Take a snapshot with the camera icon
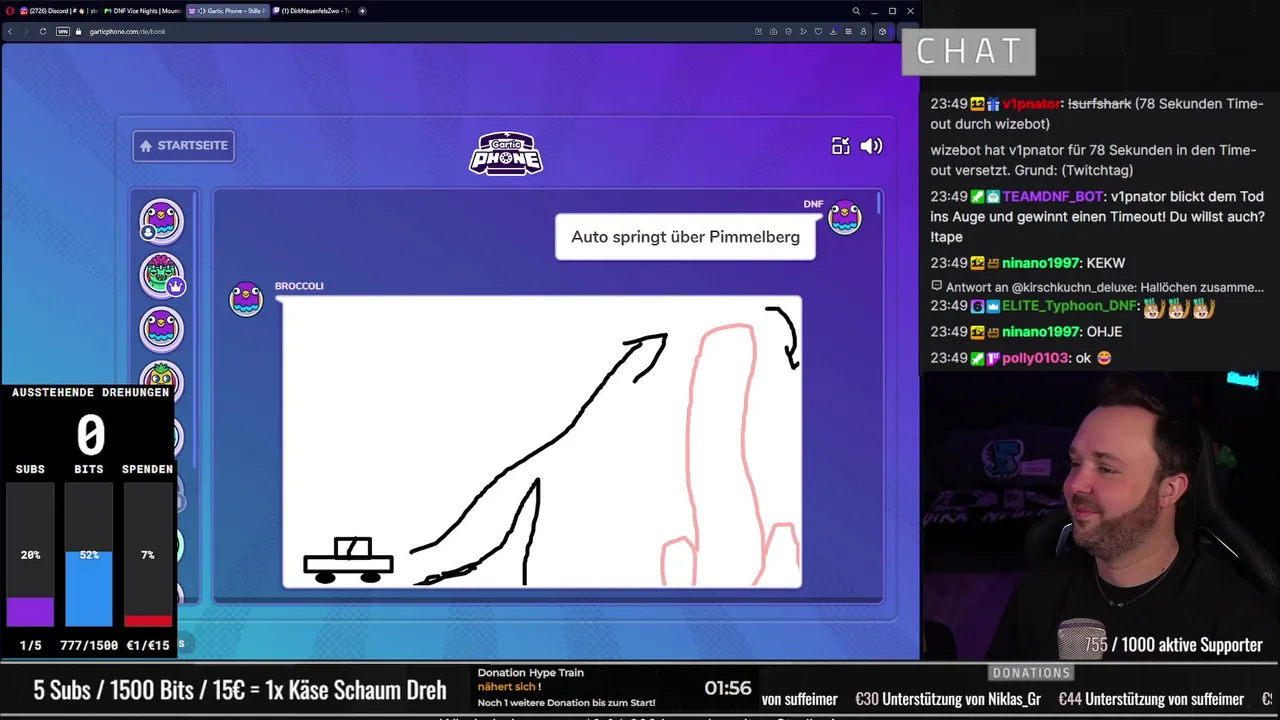Image resolution: width=1280 pixels, height=720 pixels. tap(774, 31)
